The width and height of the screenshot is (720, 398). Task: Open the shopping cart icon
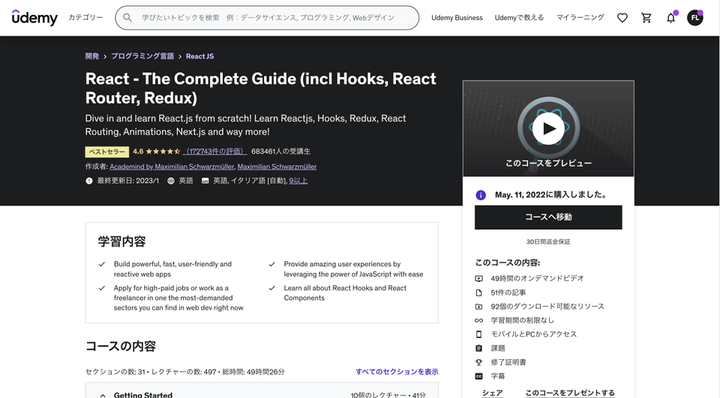click(x=647, y=18)
